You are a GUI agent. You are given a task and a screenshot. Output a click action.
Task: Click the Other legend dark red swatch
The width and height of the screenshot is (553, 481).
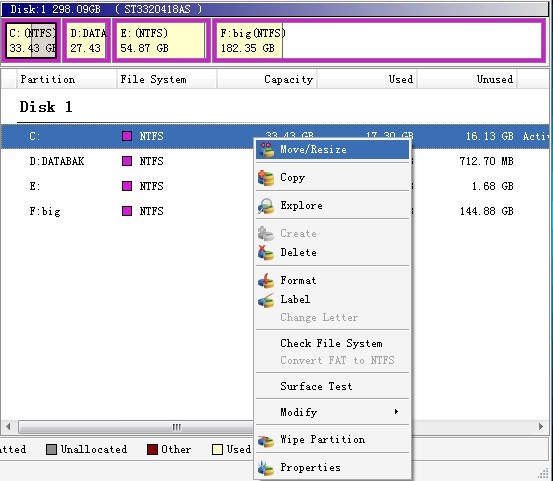coord(152,450)
